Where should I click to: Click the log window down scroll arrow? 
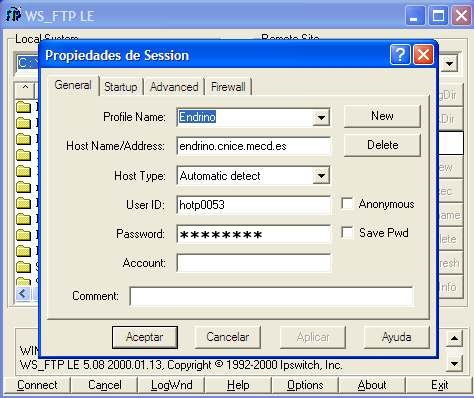click(x=454, y=363)
